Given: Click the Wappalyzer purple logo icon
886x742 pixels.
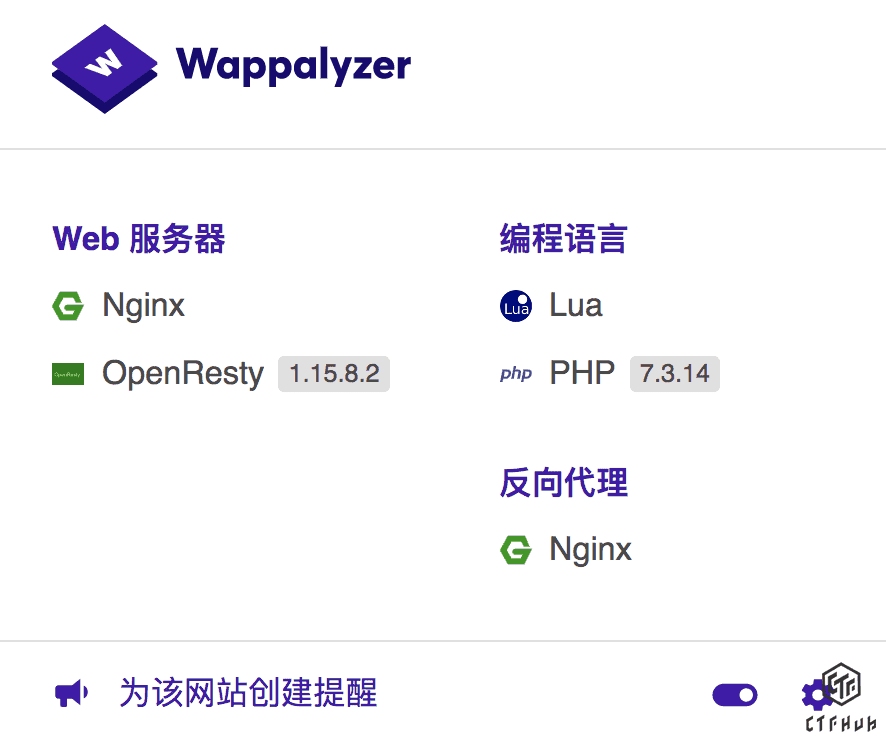Looking at the screenshot, I should (104, 68).
